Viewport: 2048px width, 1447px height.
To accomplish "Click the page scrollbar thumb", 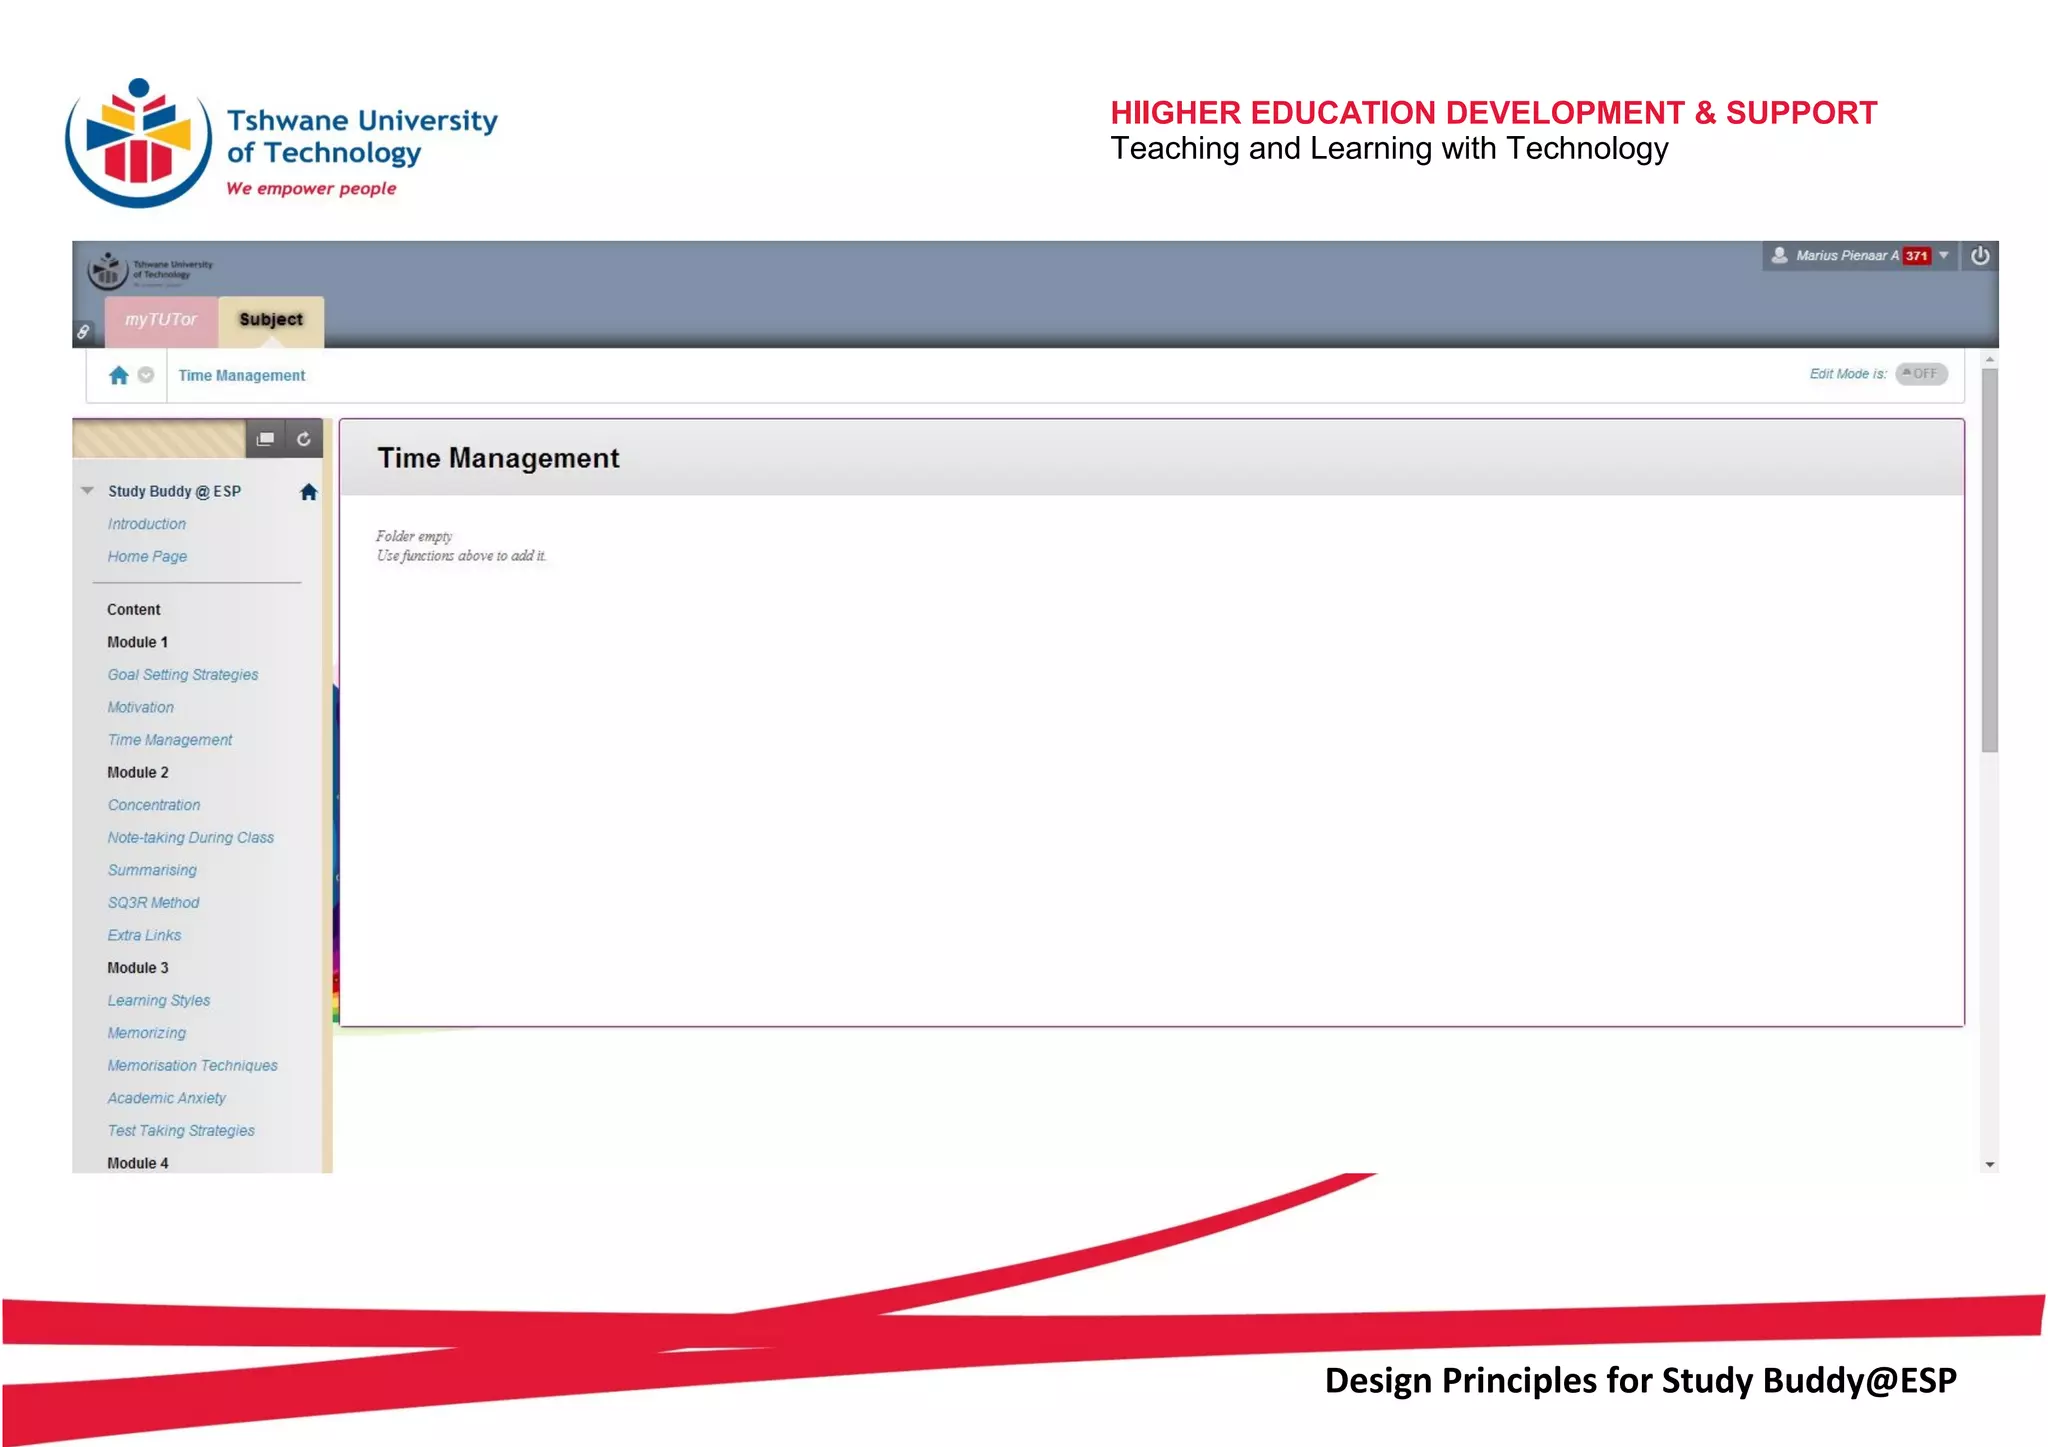I will pos(1990,560).
